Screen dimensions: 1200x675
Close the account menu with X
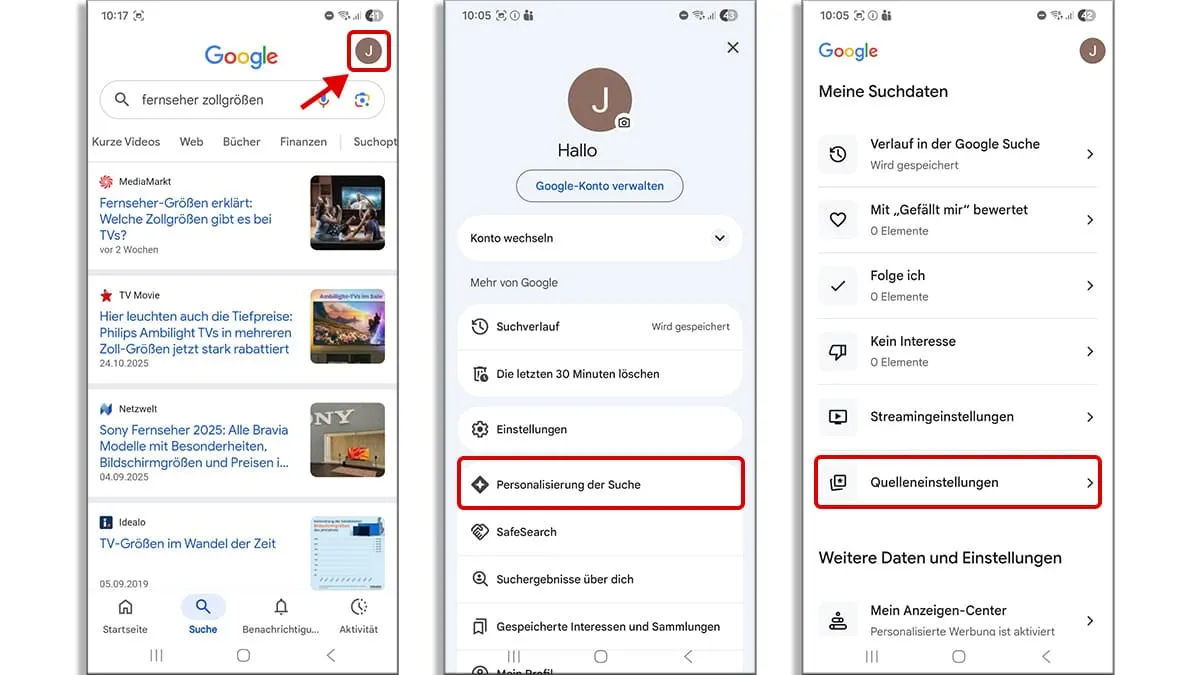(733, 48)
